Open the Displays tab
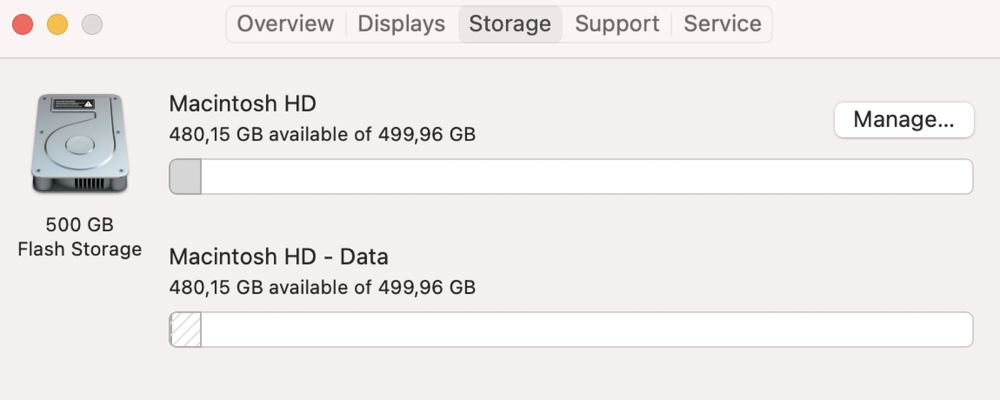This screenshot has height=400, width=1000. point(401,24)
